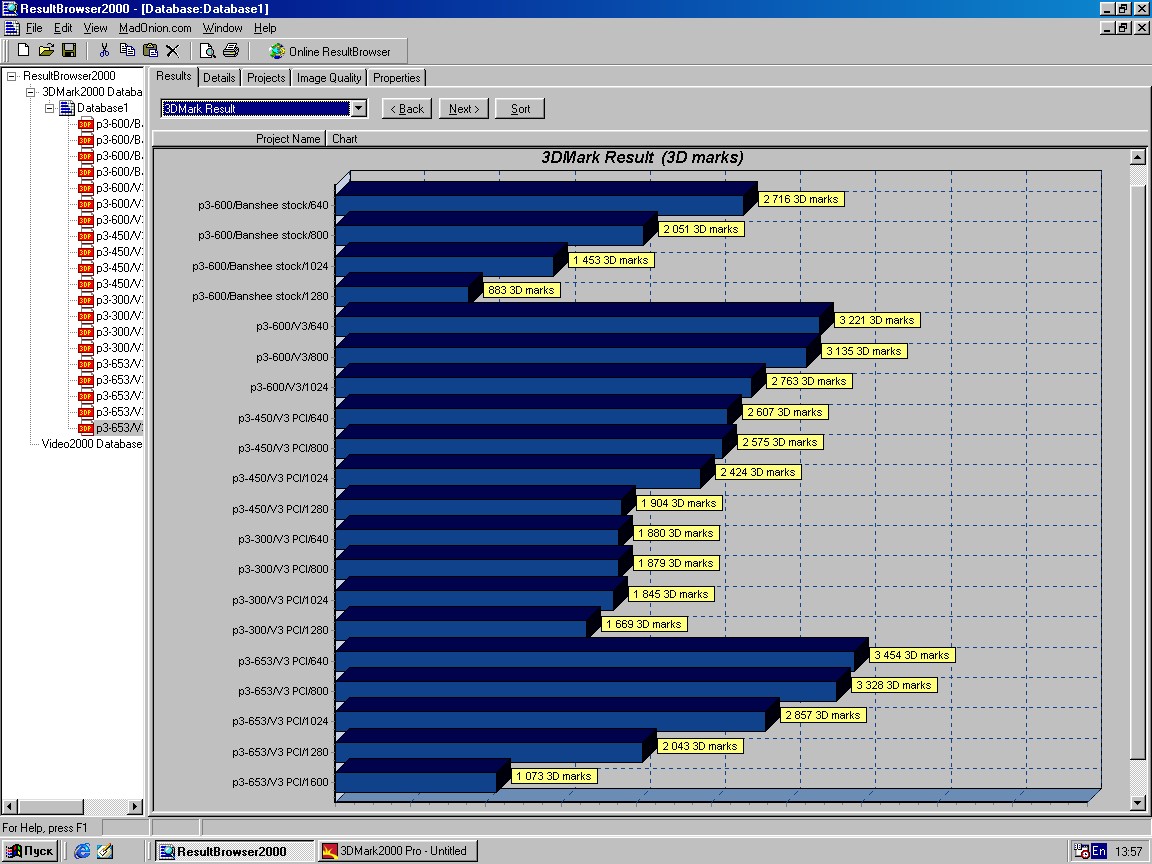Image resolution: width=1152 pixels, height=864 pixels.
Task: Click the Copy toolbar icon
Action: point(128,51)
